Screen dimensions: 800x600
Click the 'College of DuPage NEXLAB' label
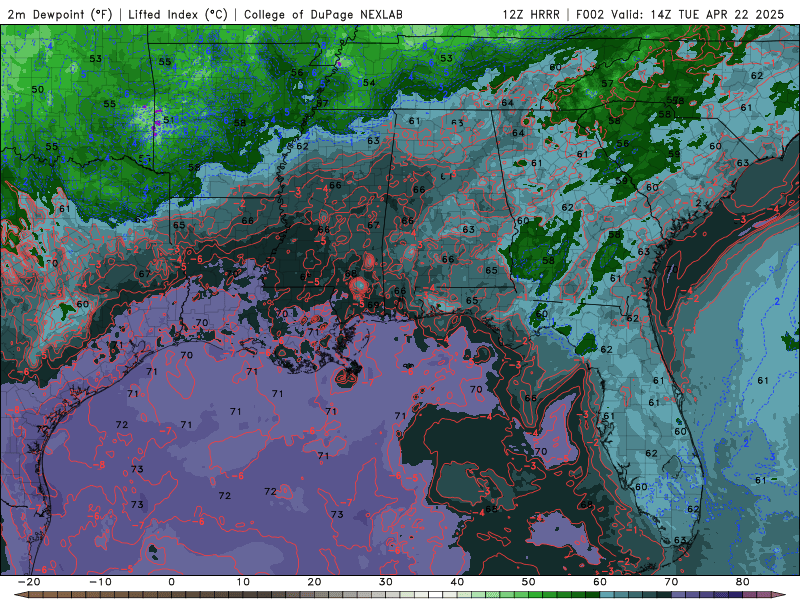[323, 14]
